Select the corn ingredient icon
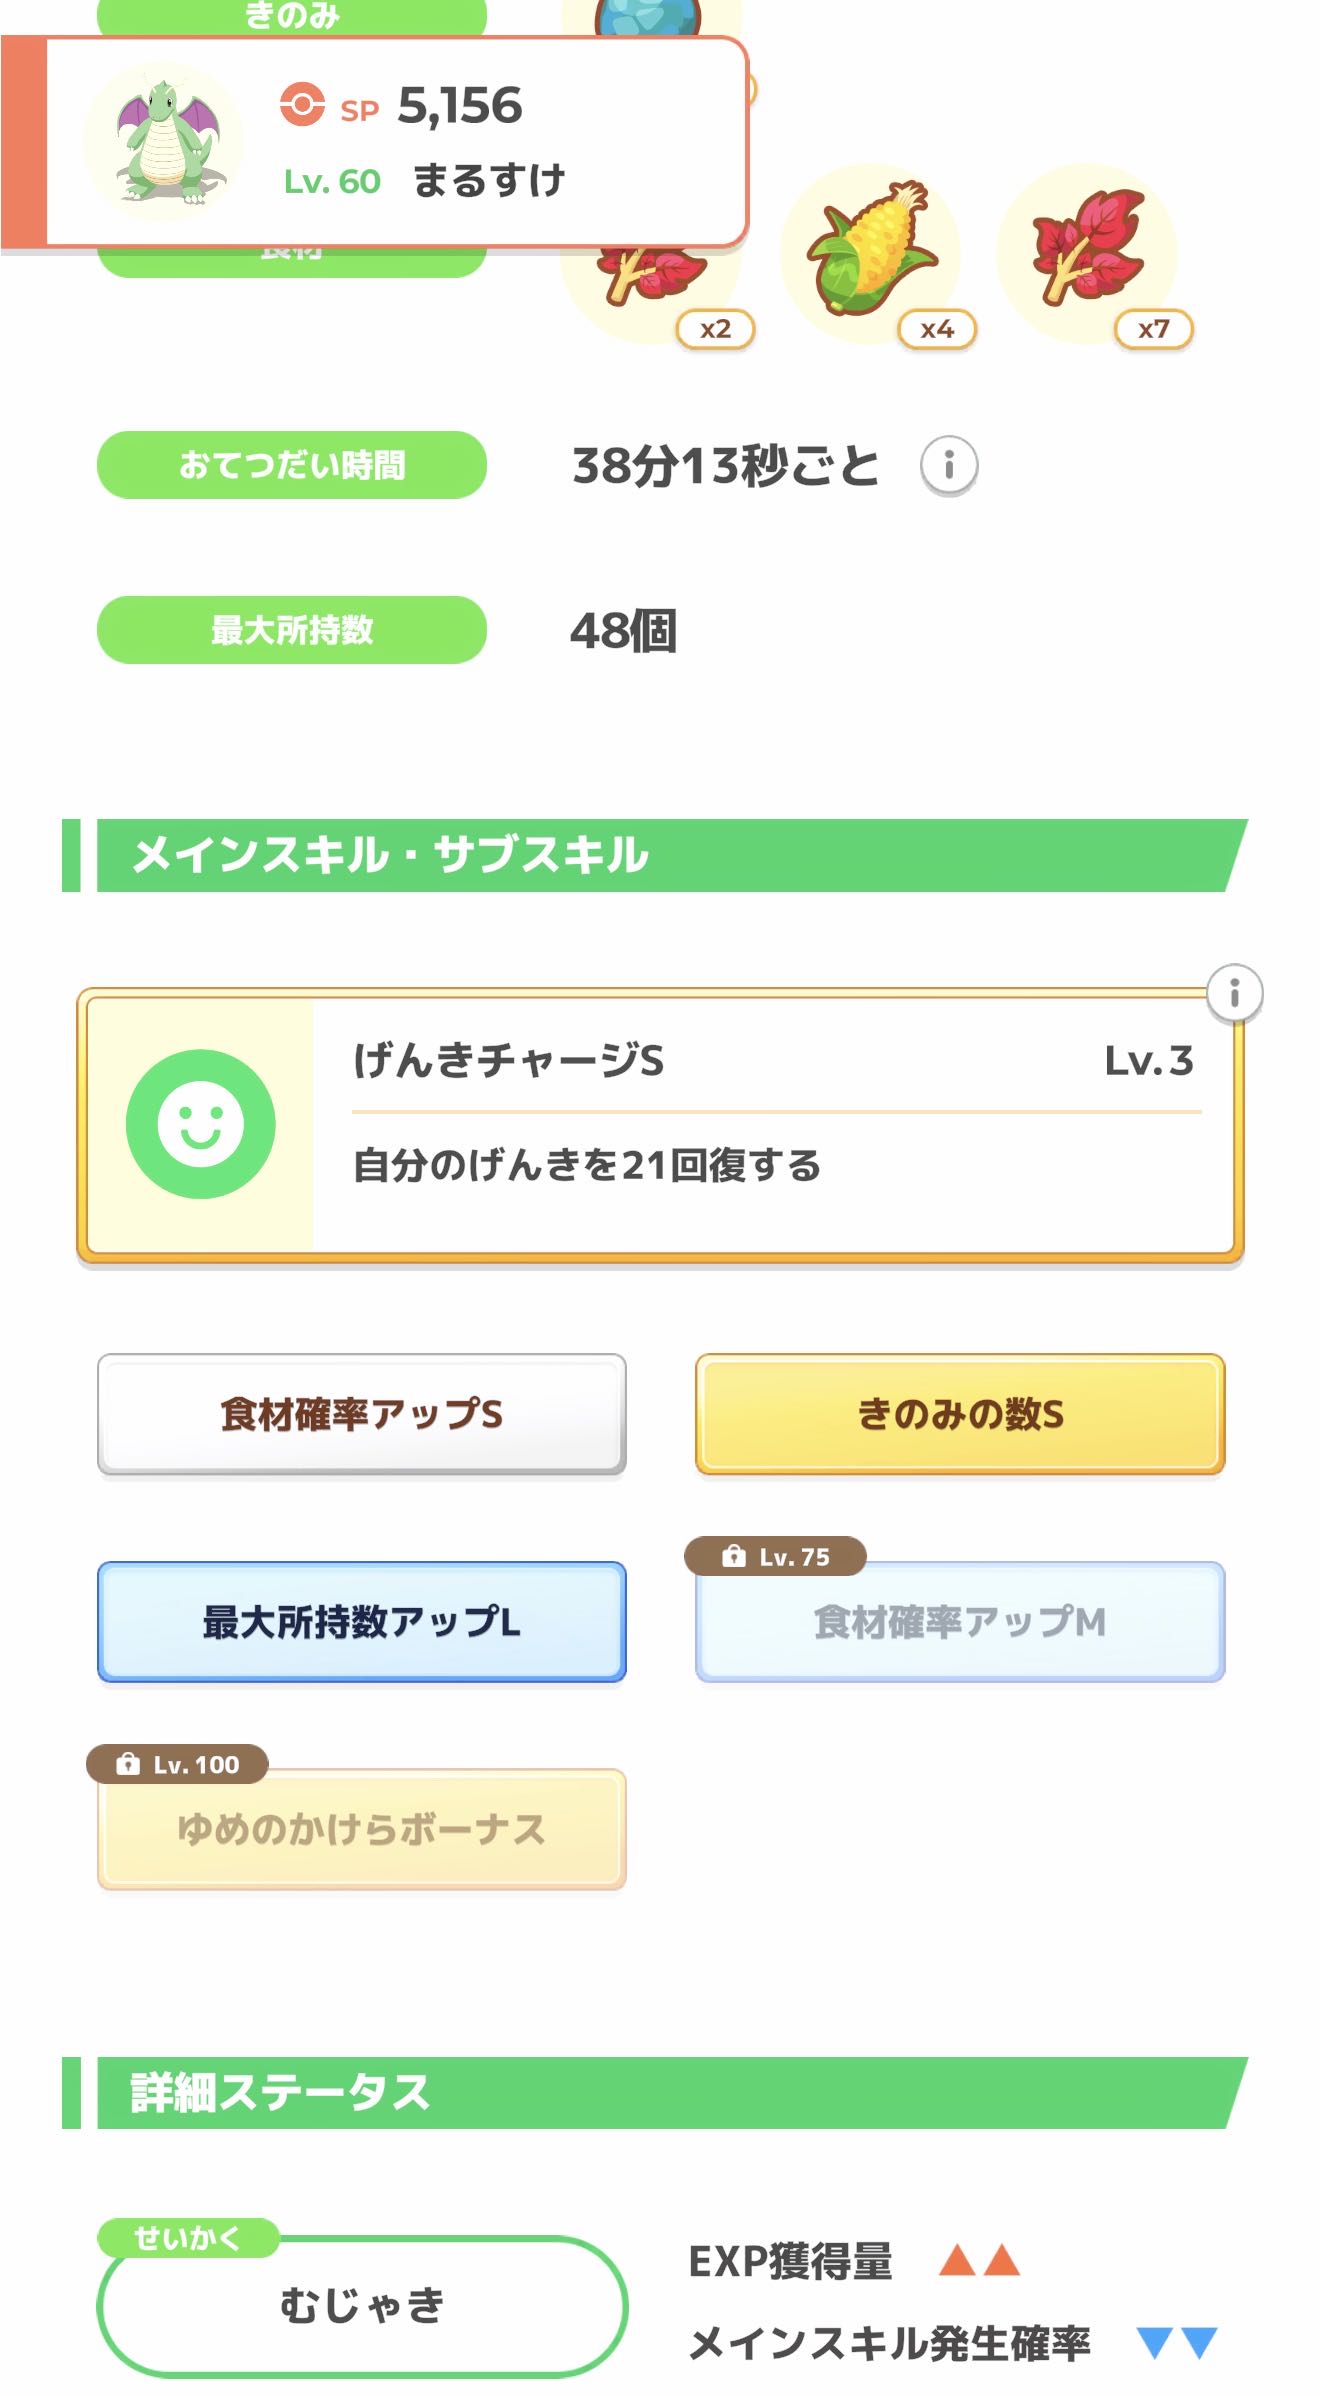The image size is (1320, 2396). (872, 250)
